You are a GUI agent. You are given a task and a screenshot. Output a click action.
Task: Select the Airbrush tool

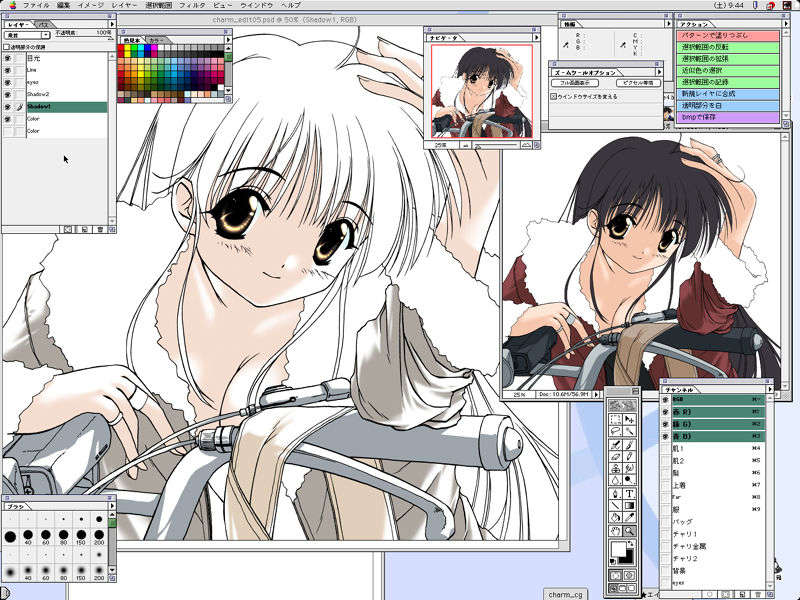pos(616,445)
